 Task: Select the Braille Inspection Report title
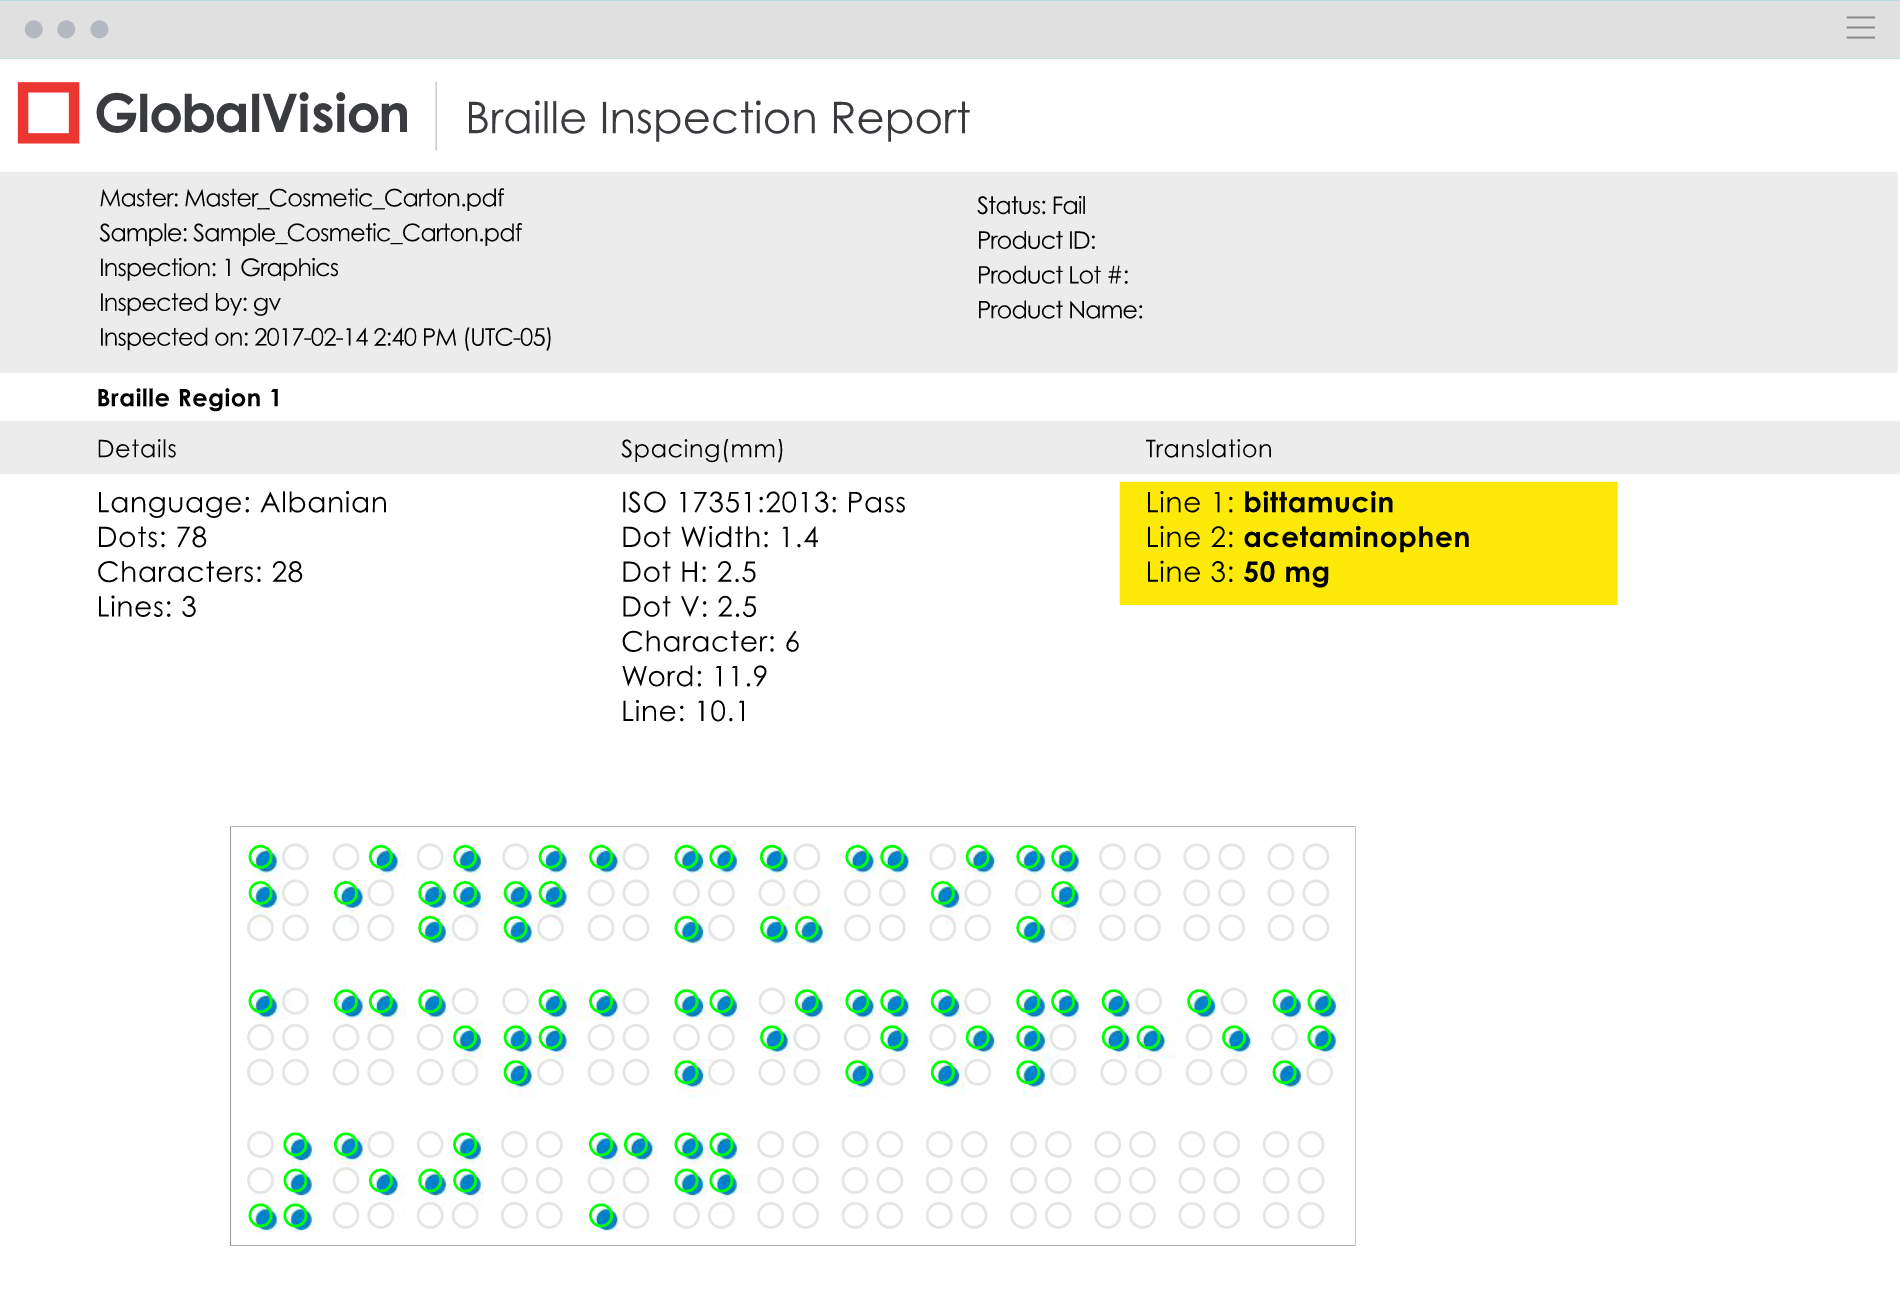coord(717,118)
